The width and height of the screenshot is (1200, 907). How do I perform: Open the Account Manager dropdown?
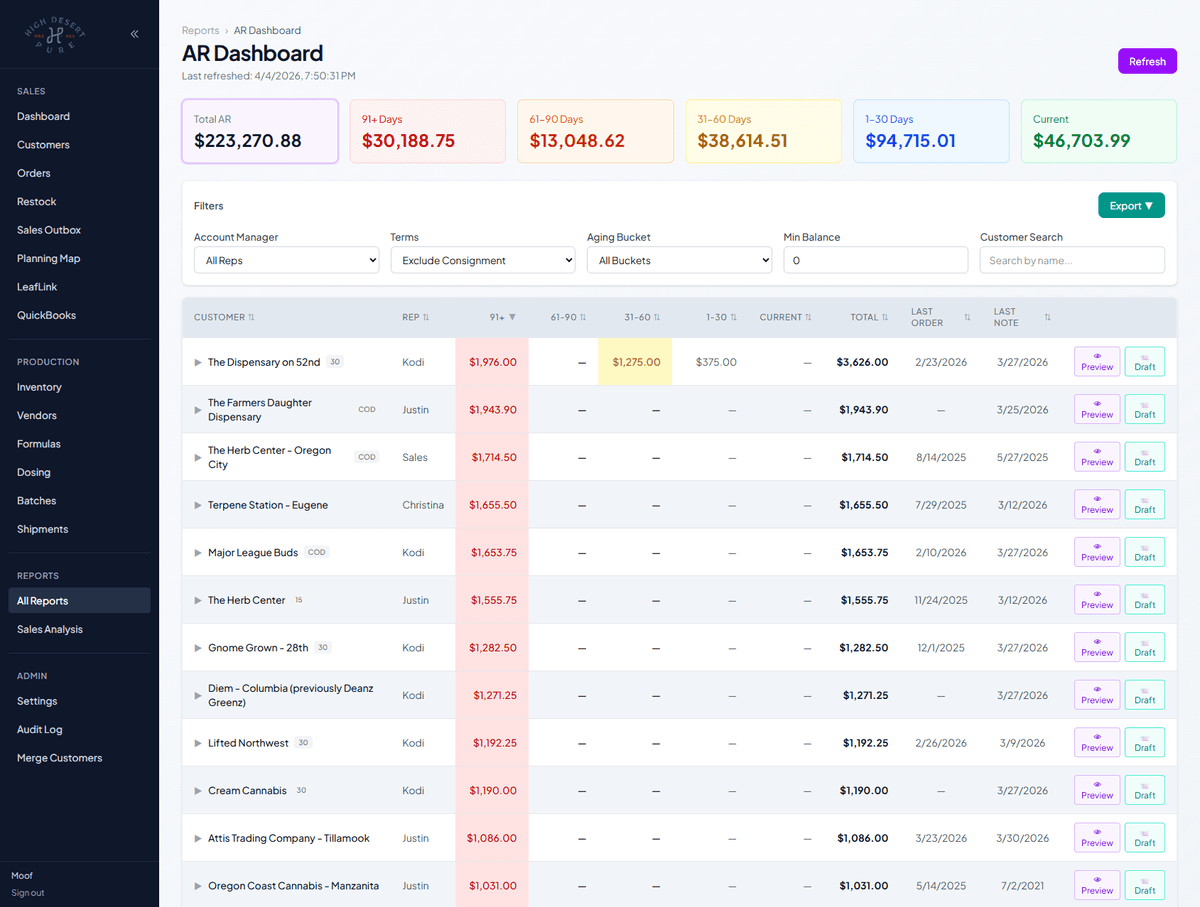[286, 259]
